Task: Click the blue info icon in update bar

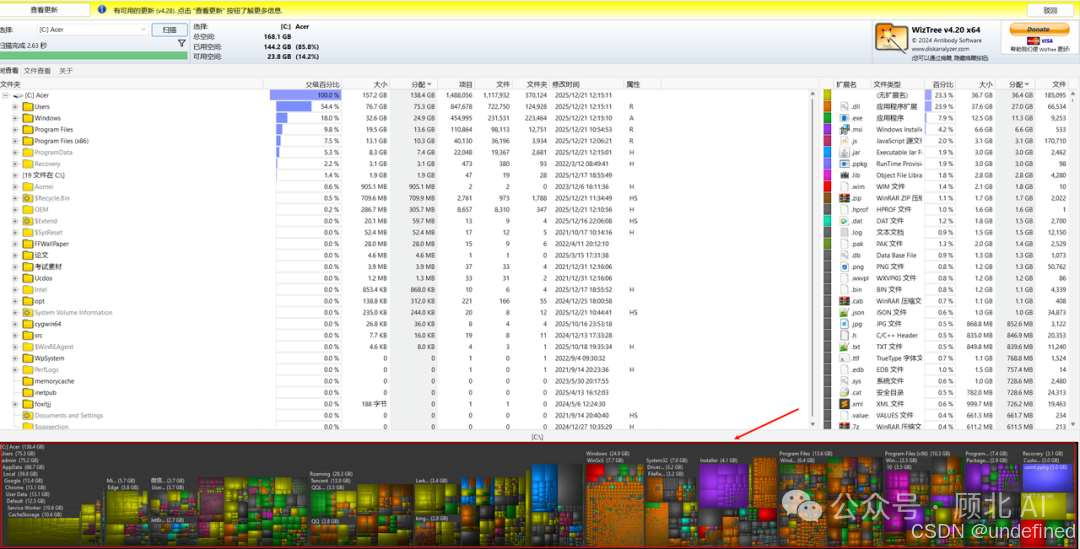Action: (x=102, y=10)
